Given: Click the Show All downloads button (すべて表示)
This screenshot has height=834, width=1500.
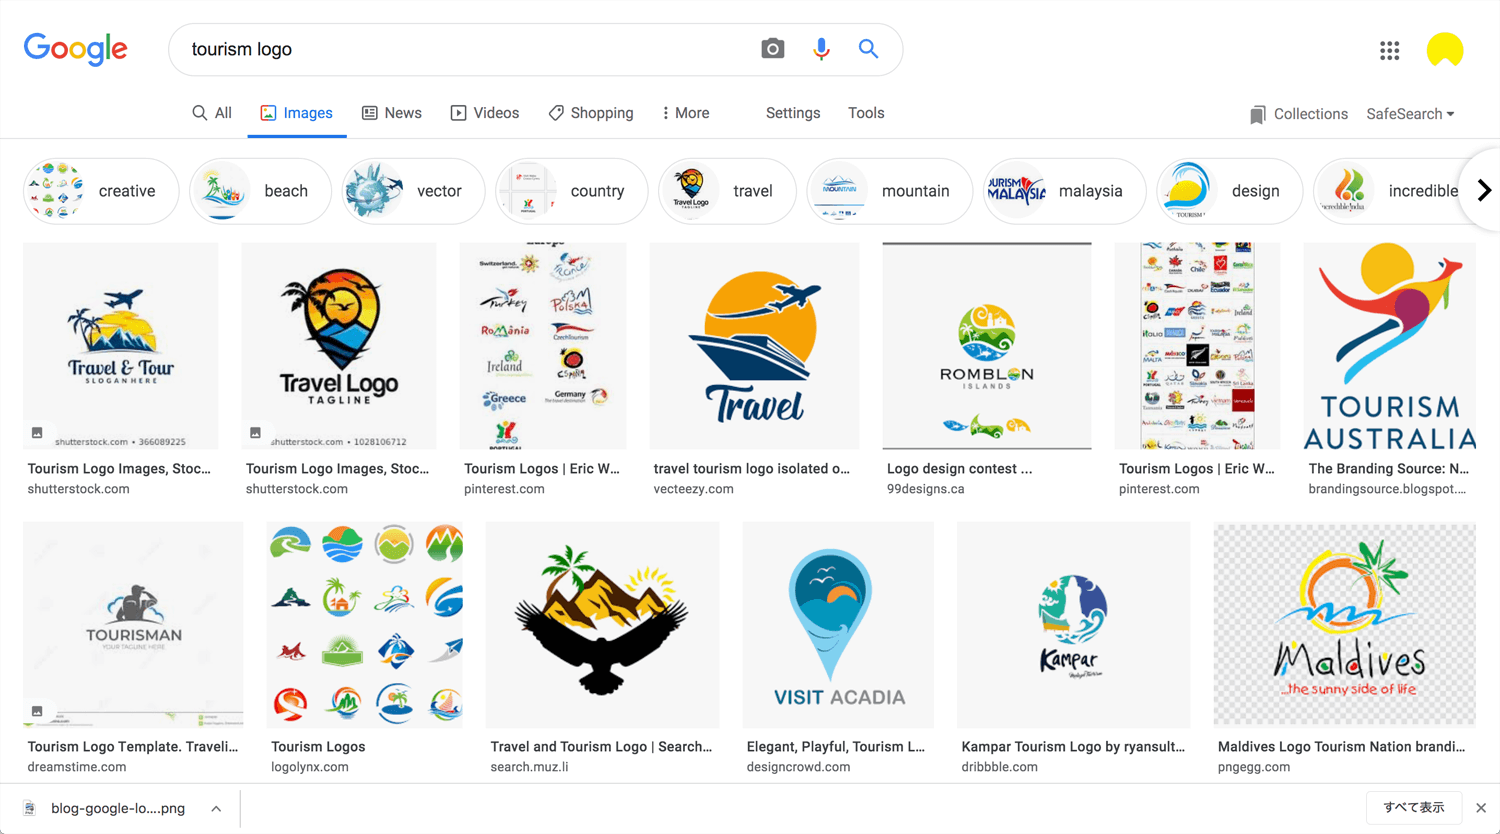Looking at the screenshot, I should [x=1413, y=808].
